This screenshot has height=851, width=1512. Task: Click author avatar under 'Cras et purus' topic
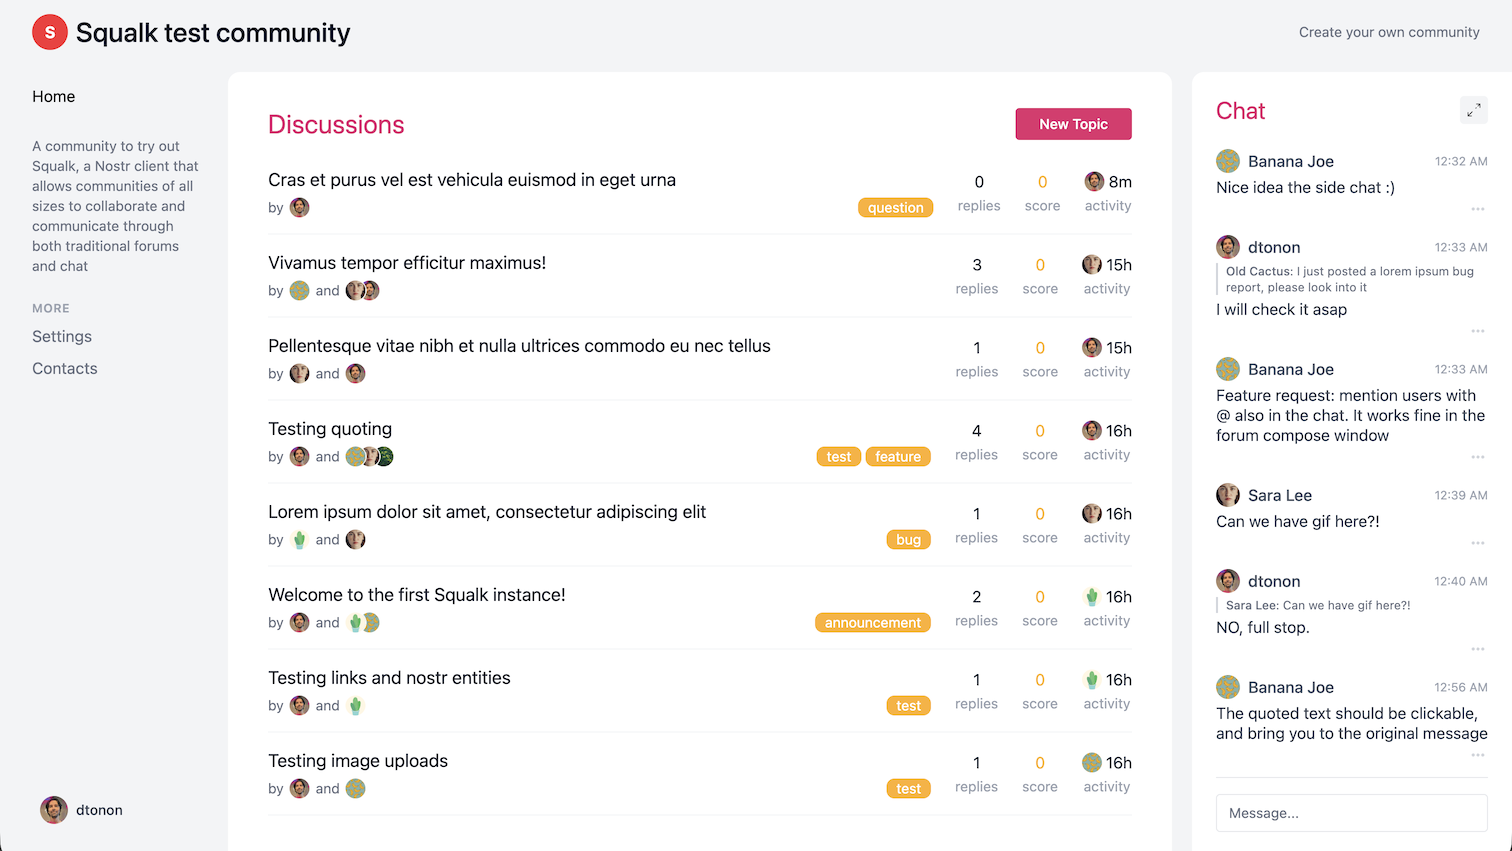(300, 207)
